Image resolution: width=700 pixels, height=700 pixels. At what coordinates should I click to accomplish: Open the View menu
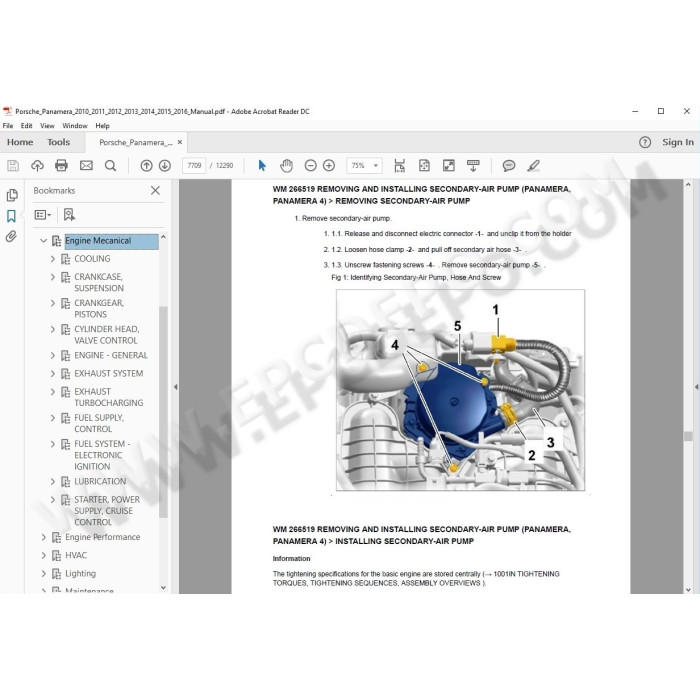pyautogui.click(x=47, y=126)
